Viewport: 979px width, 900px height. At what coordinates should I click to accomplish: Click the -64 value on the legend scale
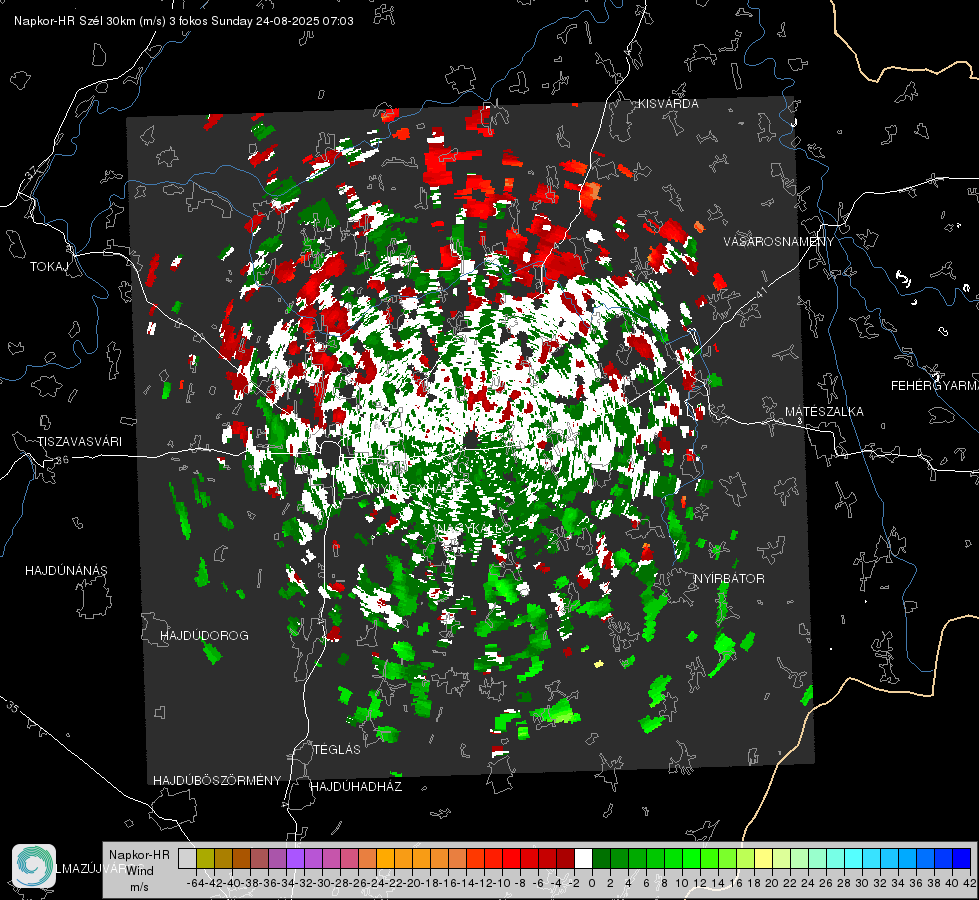196,883
